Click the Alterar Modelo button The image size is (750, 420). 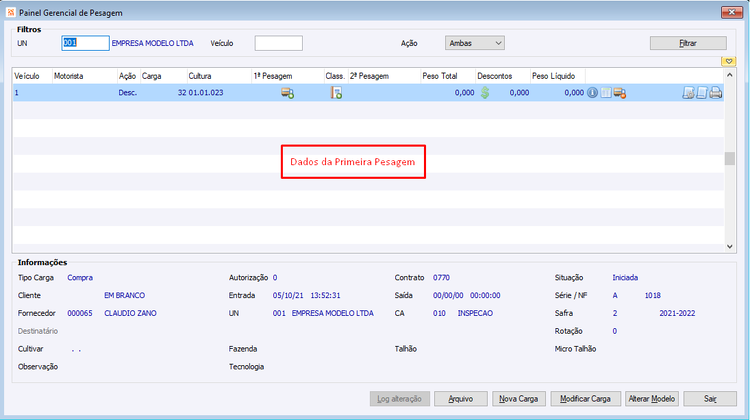click(x=651, y=398)
